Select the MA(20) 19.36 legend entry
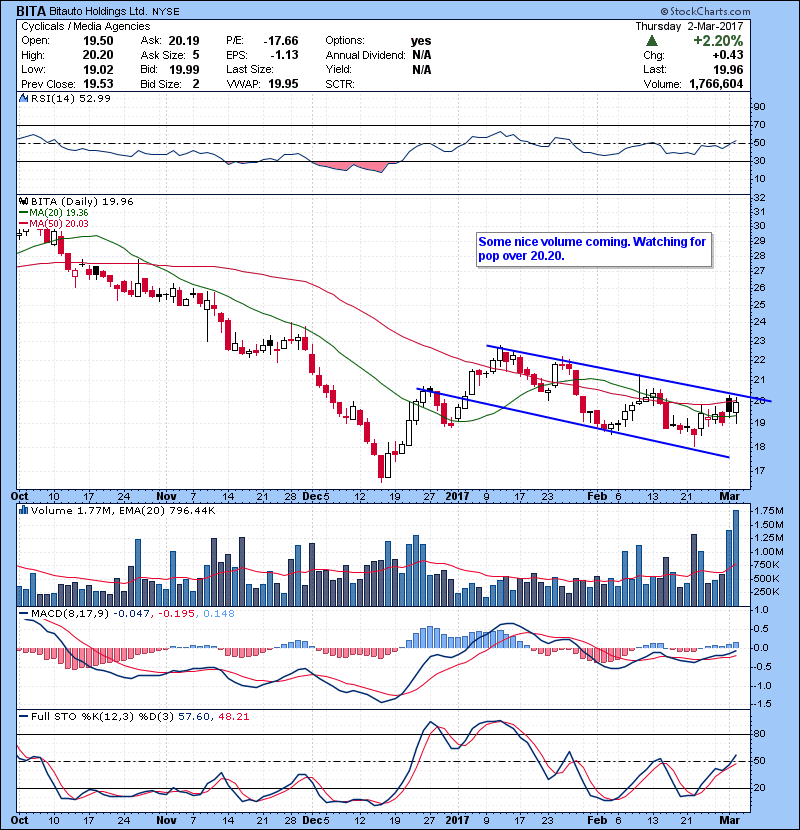Screen dimensions: 800x830 tap(54, 212)
